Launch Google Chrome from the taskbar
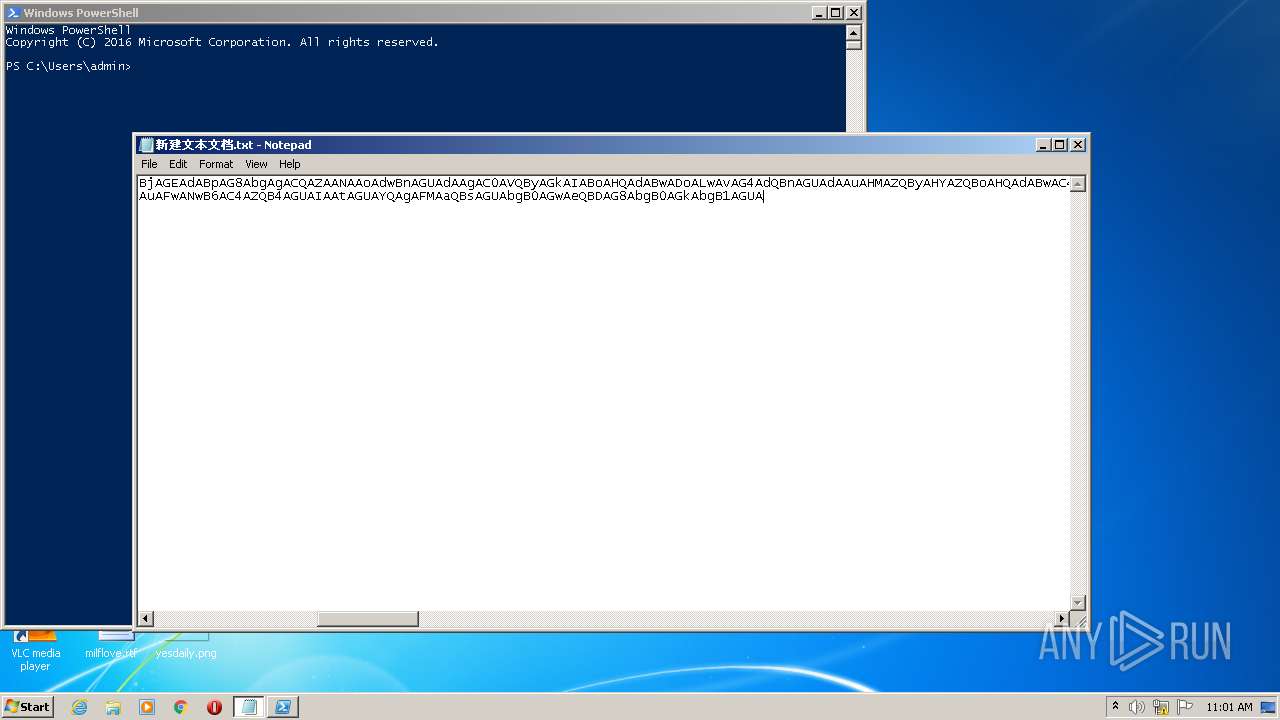Image resolution: width=1280 pixels, height=720 pixels. tap(181, 707)
